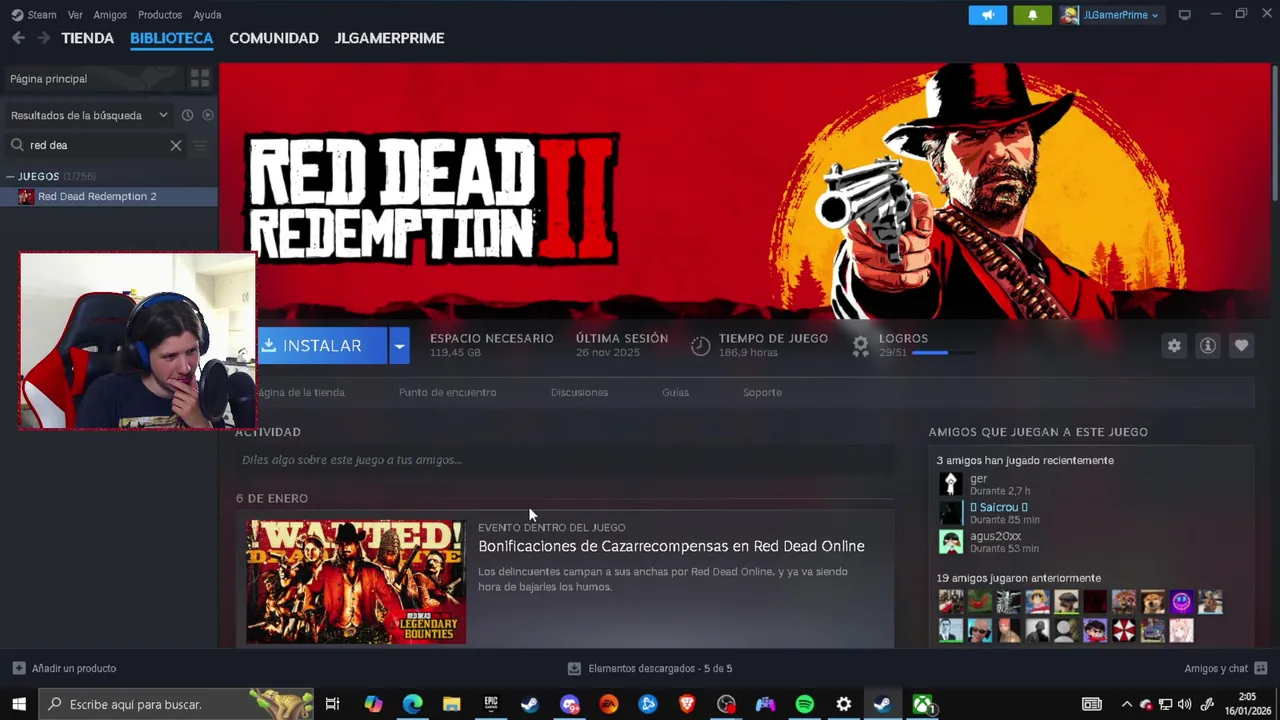
Task: Open the Ver menu
Action: click(x=75, y=15)
